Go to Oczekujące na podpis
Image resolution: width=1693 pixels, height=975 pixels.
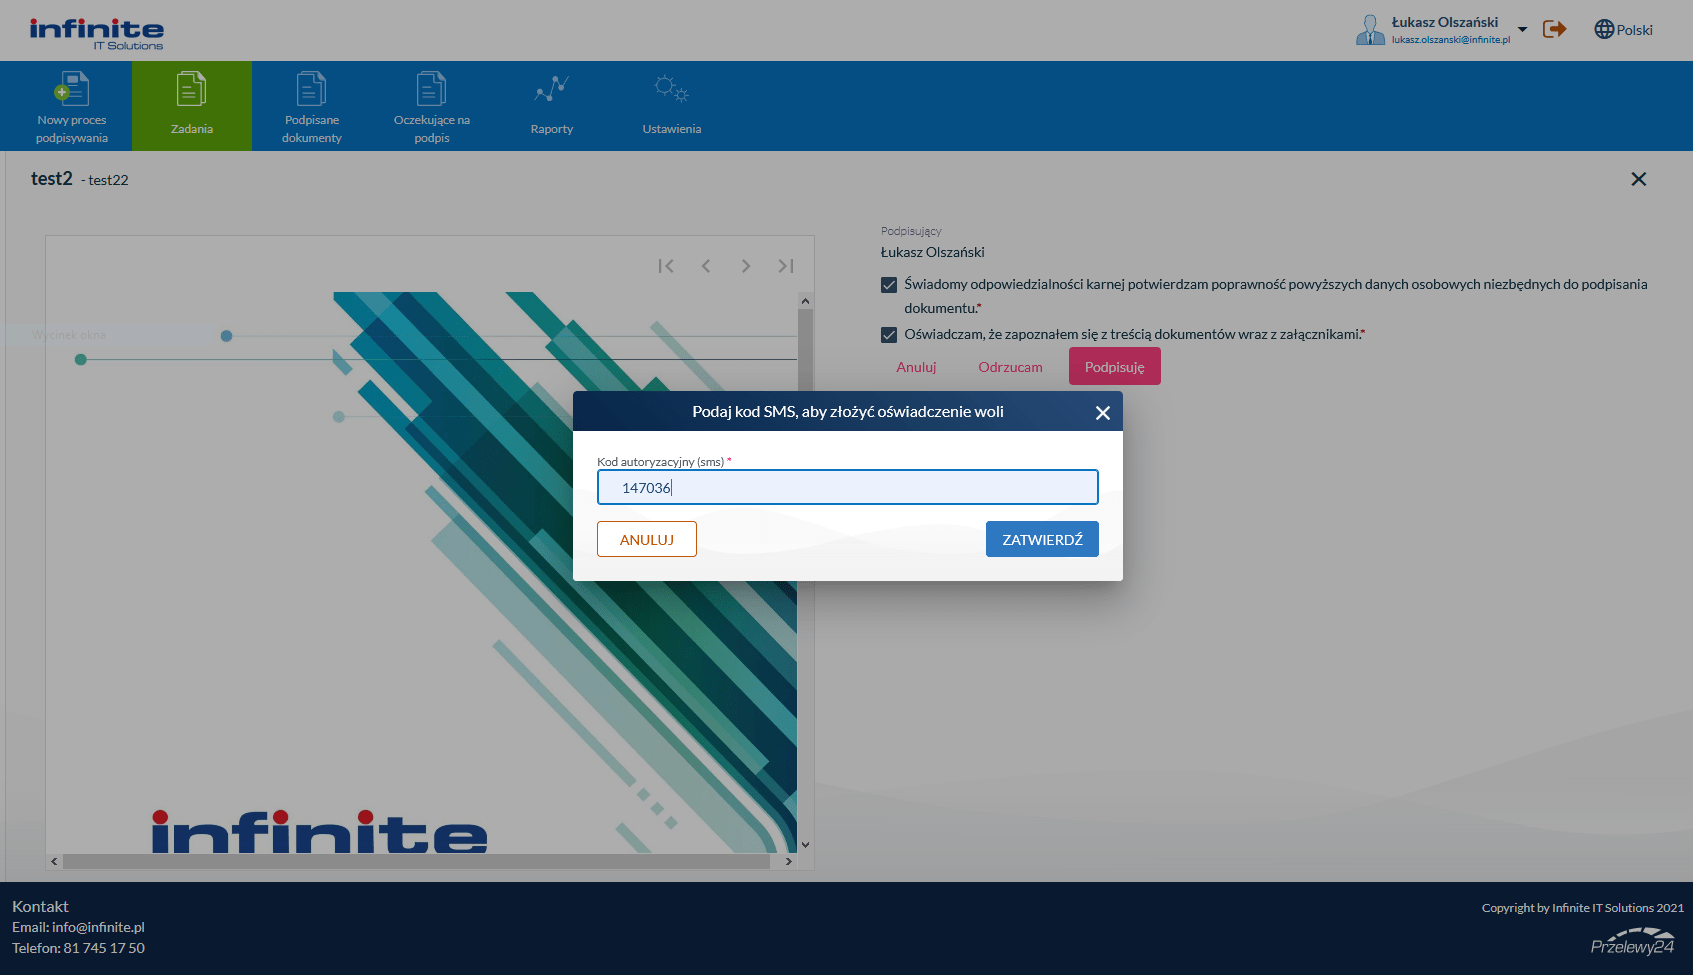pyautogui.click(x=432, y=106)
